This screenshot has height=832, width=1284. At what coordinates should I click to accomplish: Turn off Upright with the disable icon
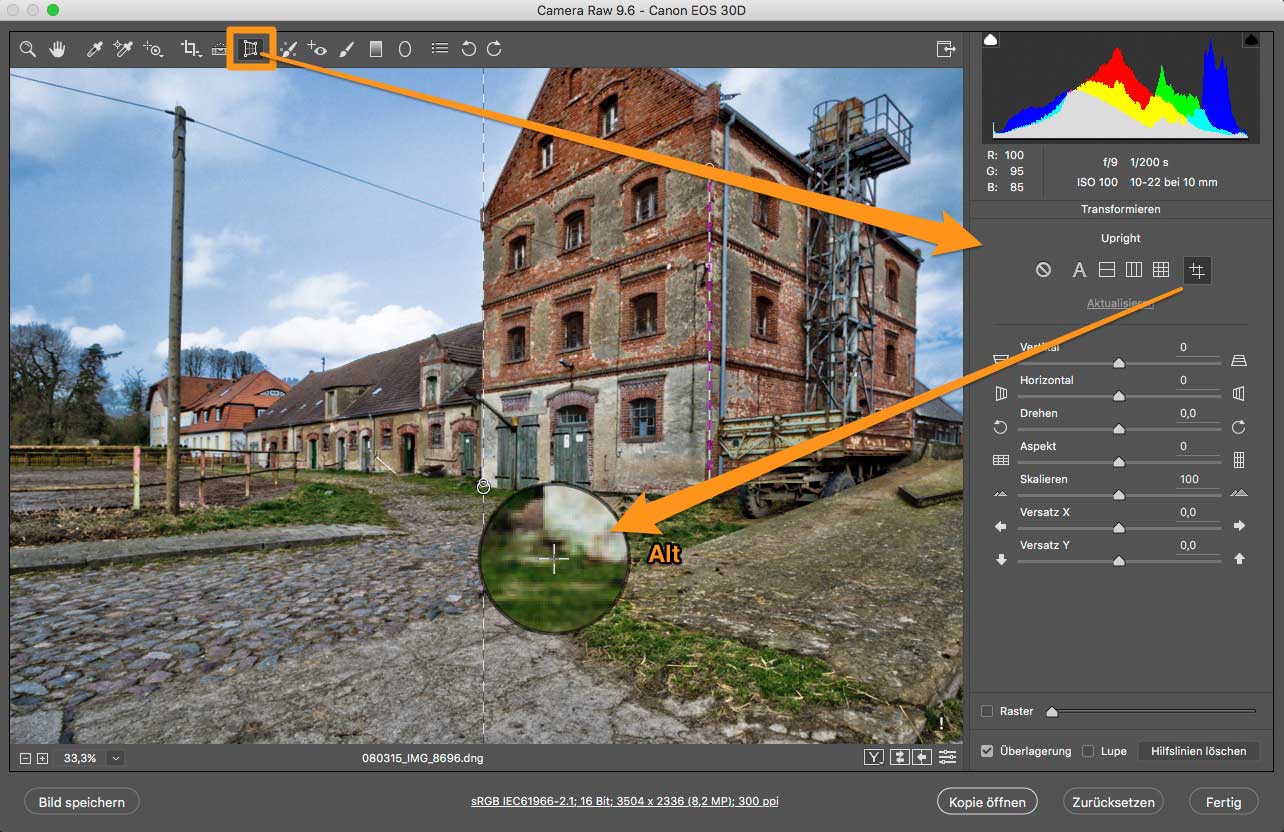[x=1044, y=270]
